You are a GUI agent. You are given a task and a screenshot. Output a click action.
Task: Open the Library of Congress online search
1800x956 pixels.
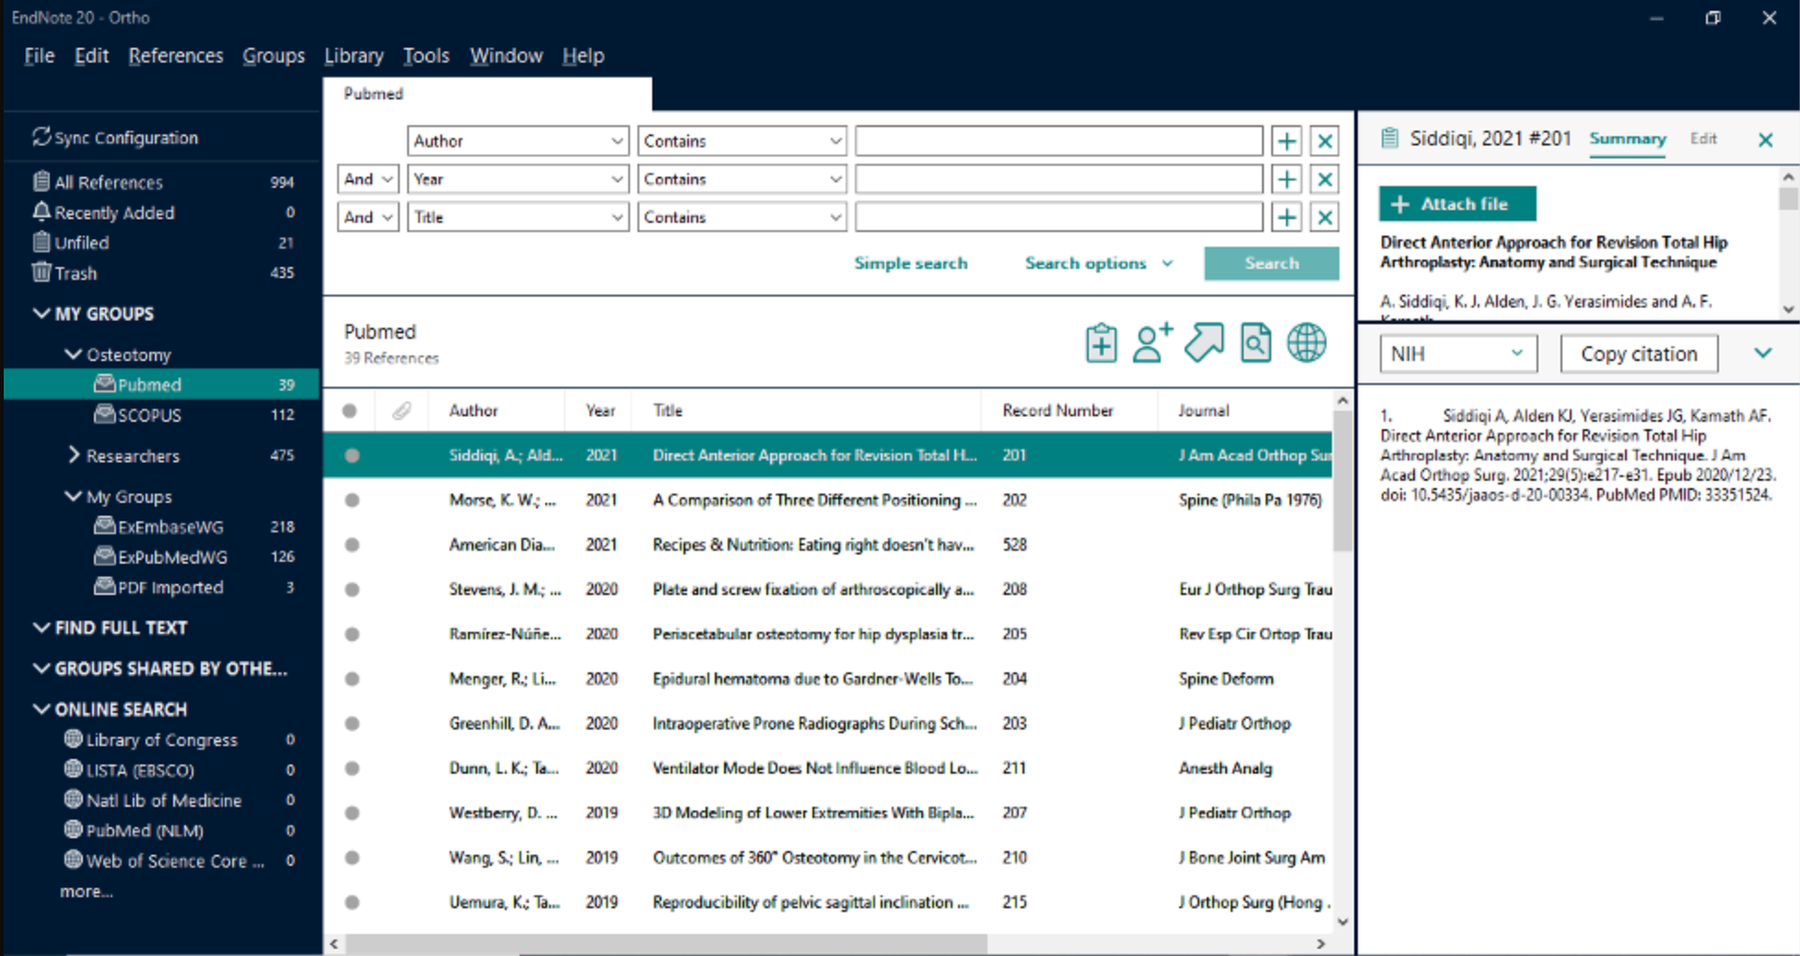162,740
